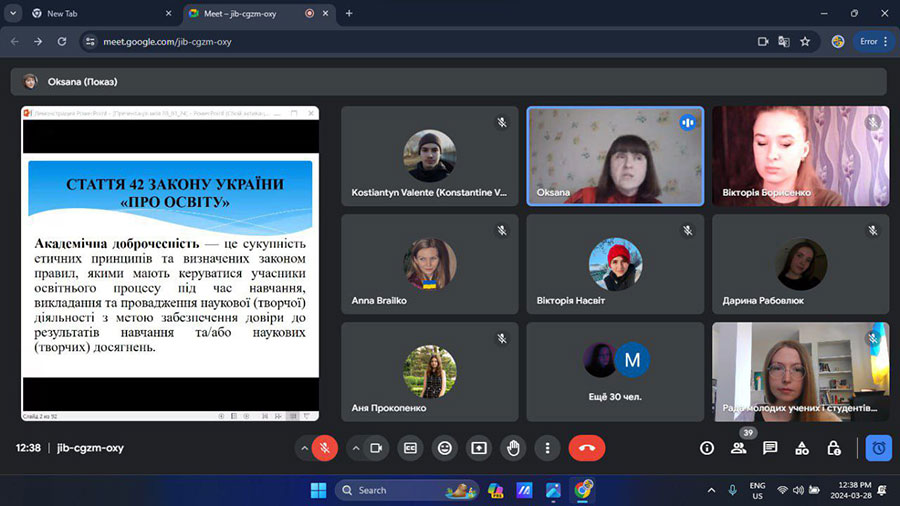Screen dimensions: 900x506
Task: Open the tab search dropdown
Action: point(13,13)
